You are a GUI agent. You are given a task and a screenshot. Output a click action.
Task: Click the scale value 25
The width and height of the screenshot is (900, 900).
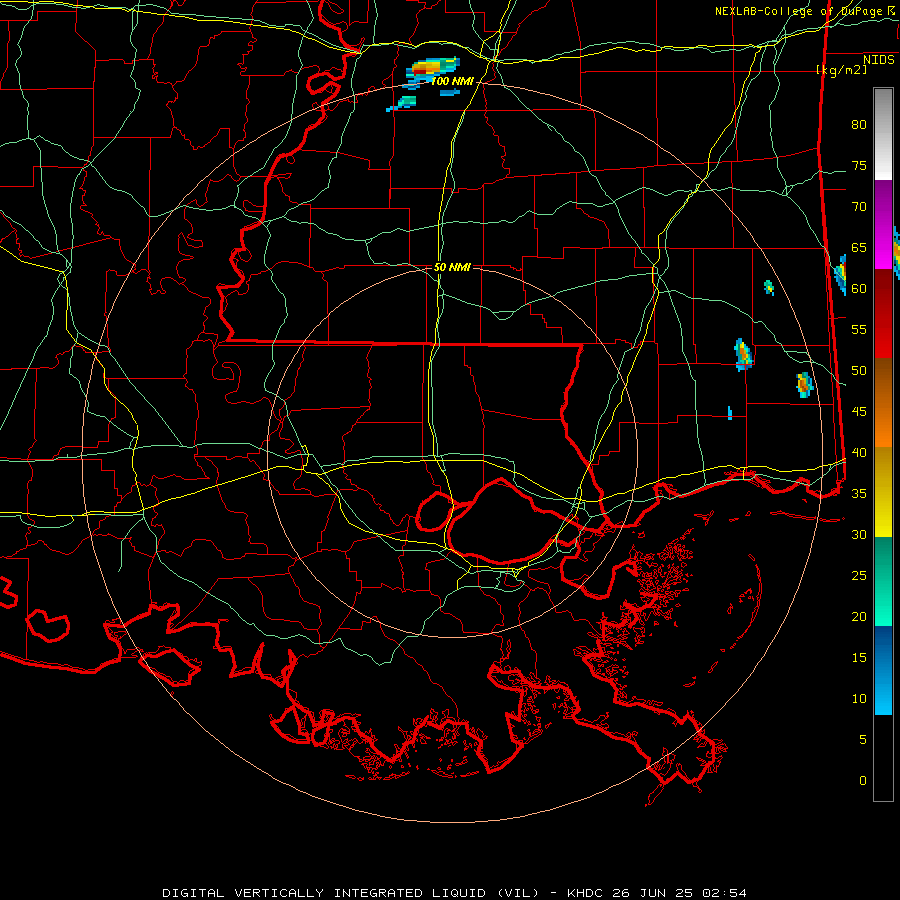(859, 576)
